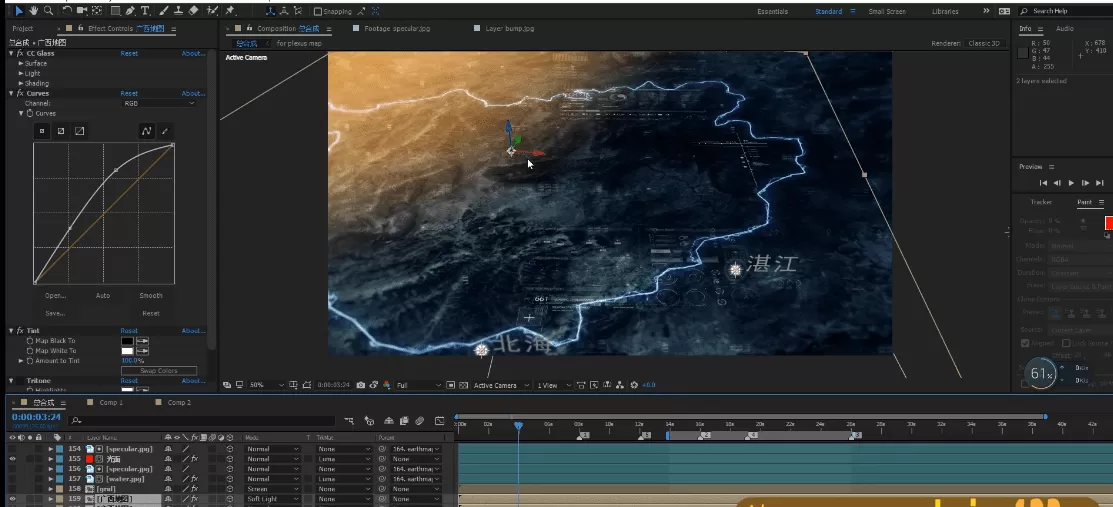The width and height of the screenshot is (1113, 507).
Task: Select the Zoom magnifier tool
Action: click(x=48, y=10)
